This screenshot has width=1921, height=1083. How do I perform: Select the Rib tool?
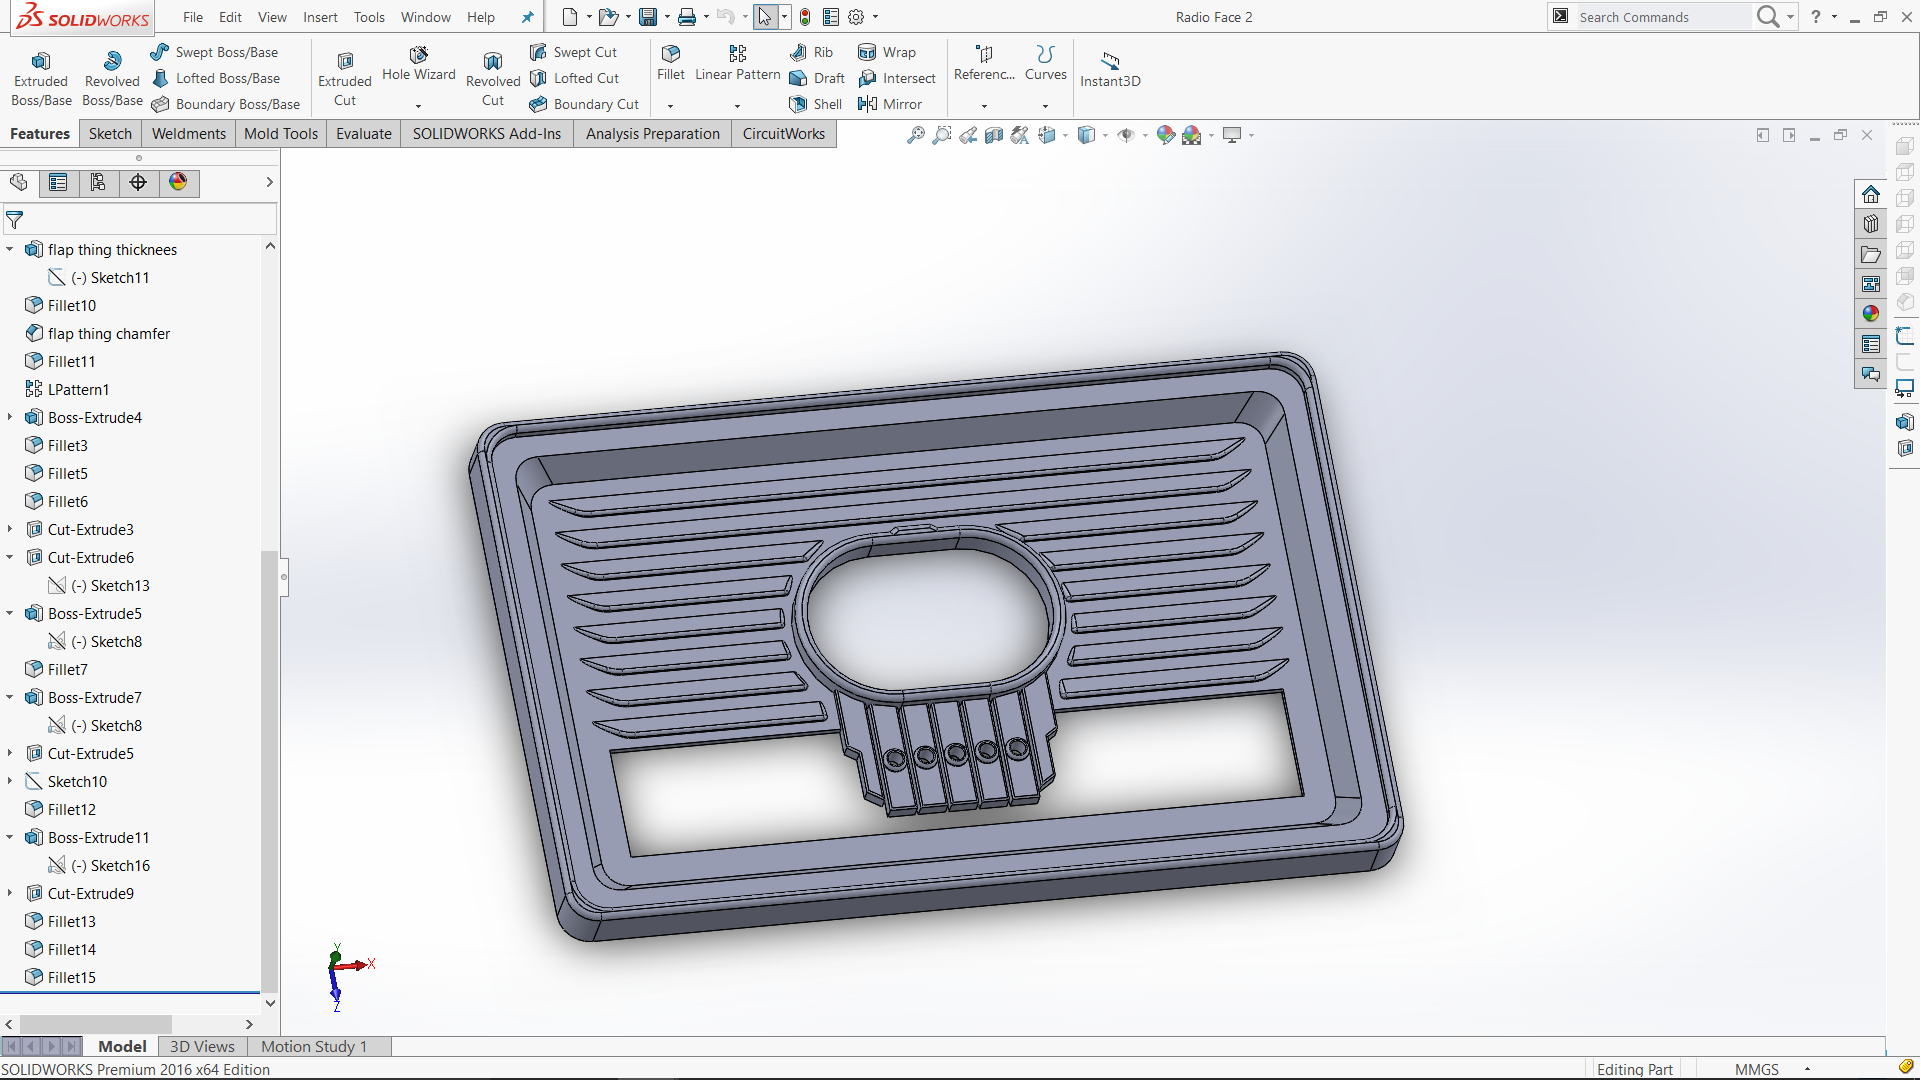(811, 52)
